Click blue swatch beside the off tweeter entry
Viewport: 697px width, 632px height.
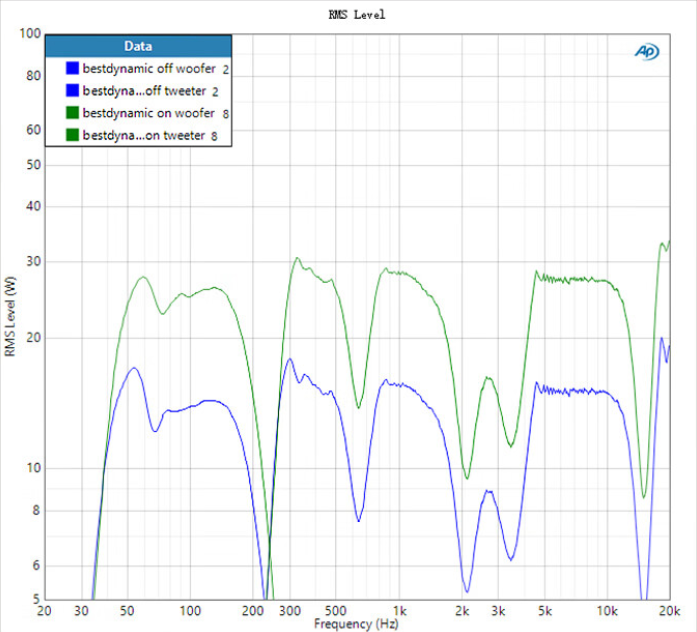72,91
